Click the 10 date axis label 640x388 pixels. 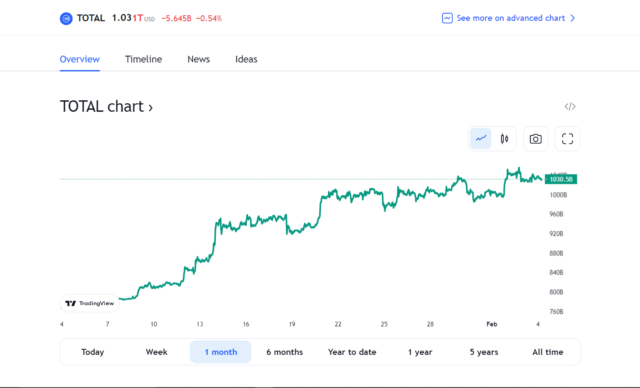click(153, 324)
